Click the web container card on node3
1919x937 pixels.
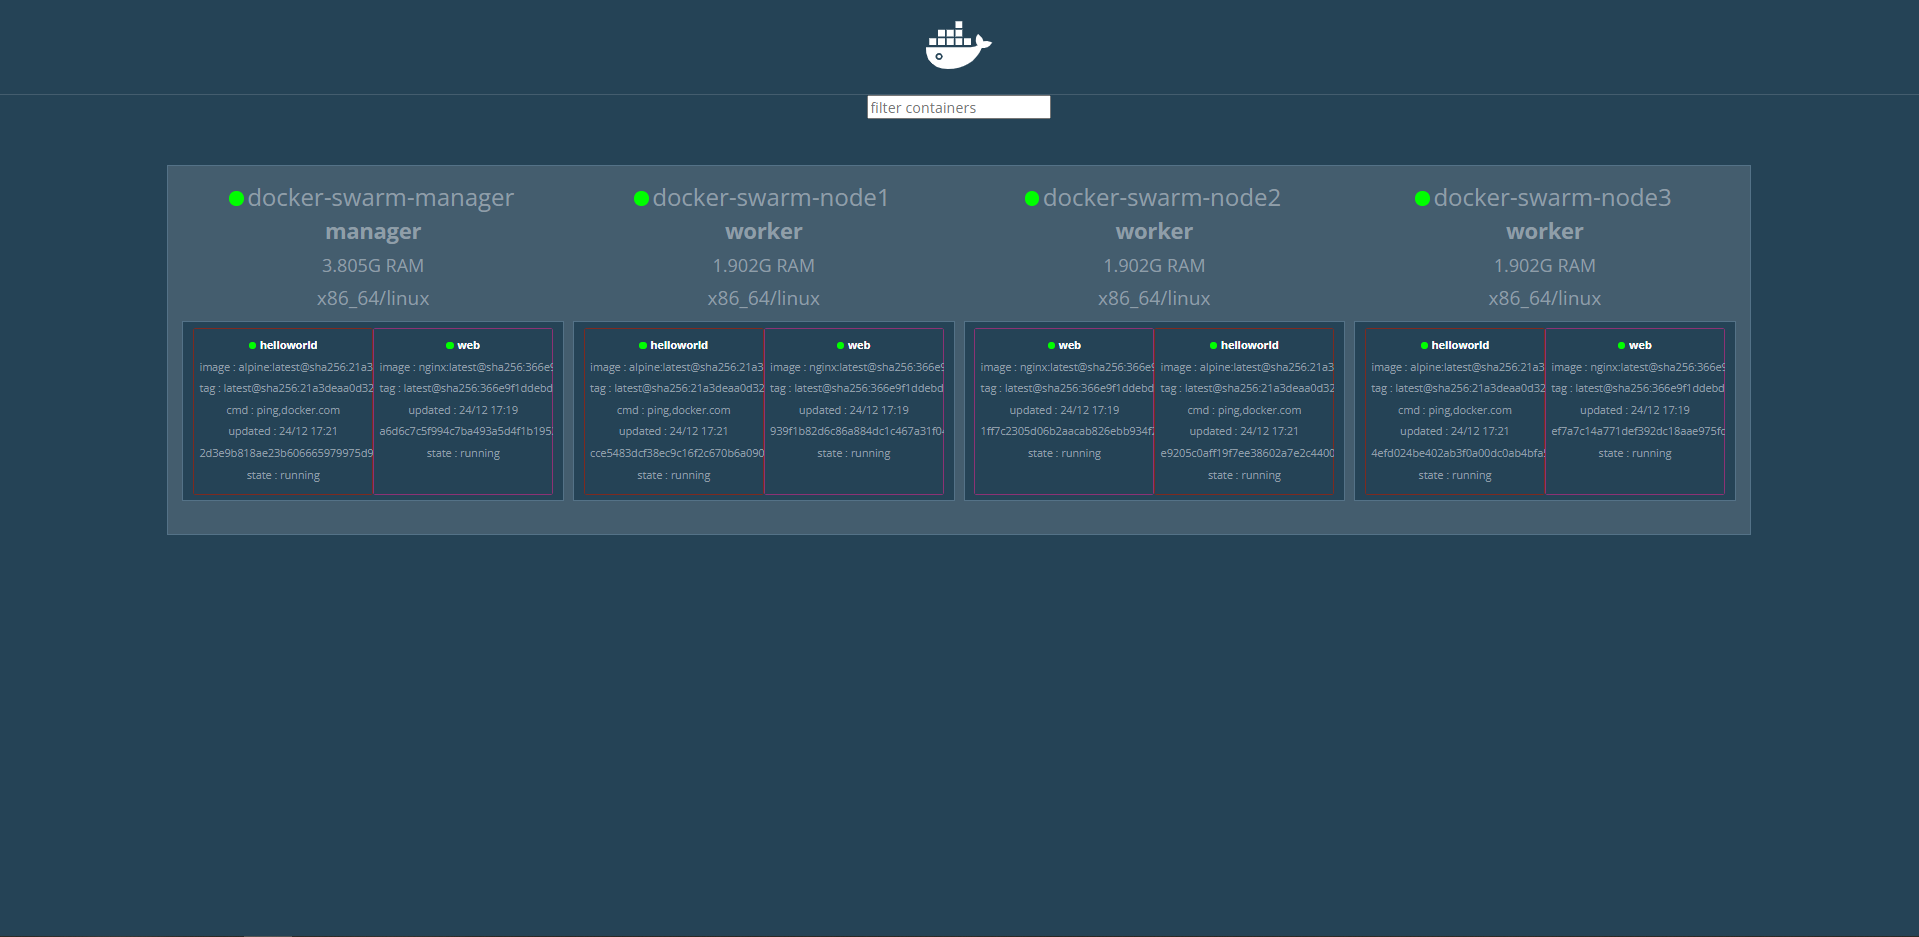1634,410
